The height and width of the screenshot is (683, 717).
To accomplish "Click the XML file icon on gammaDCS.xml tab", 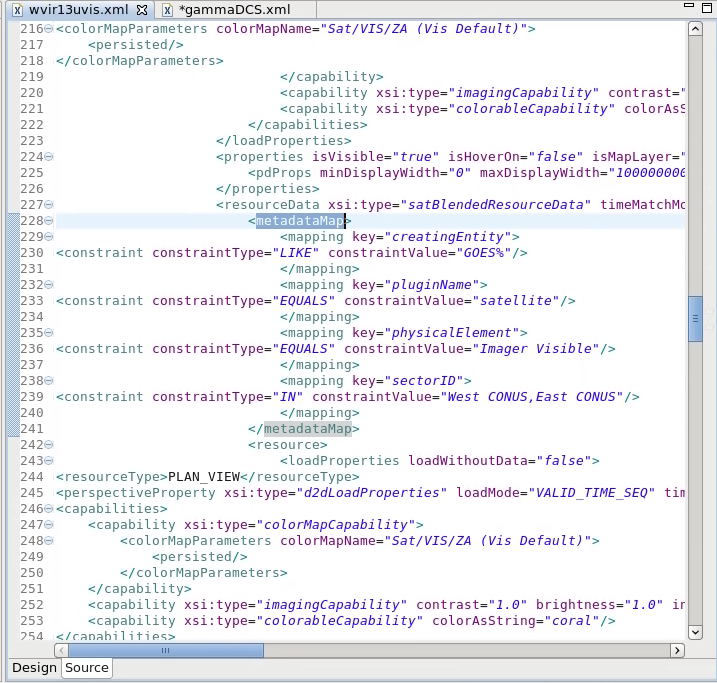I will (167, 10).
